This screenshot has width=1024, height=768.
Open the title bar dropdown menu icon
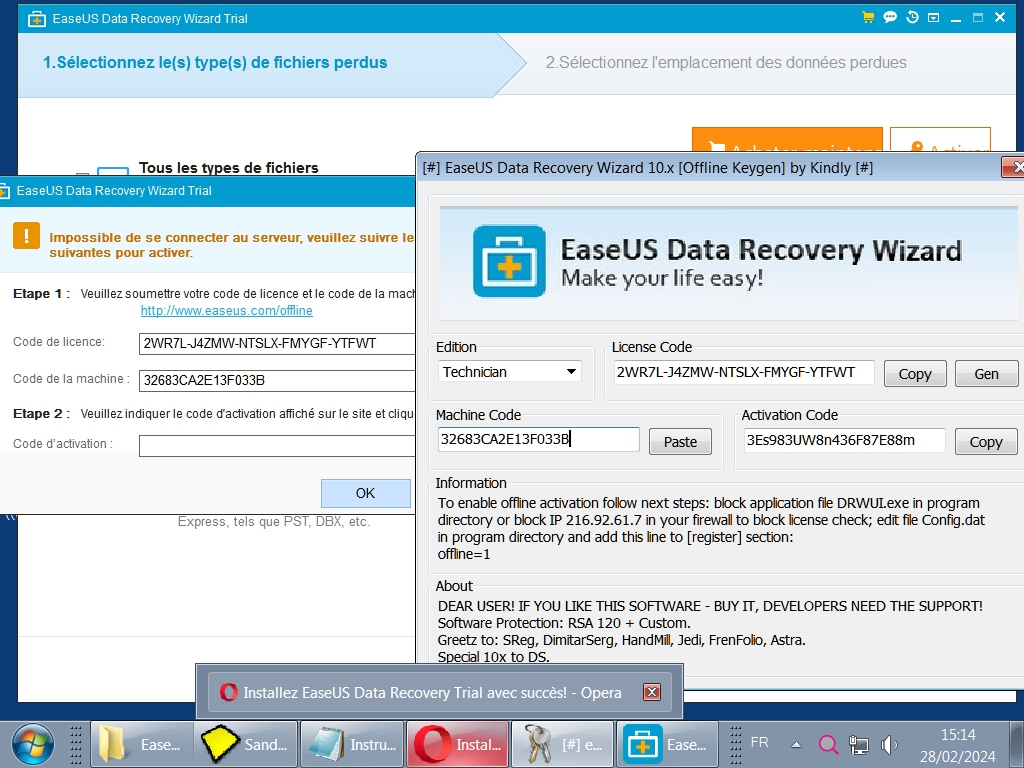(x=934, y=18)
